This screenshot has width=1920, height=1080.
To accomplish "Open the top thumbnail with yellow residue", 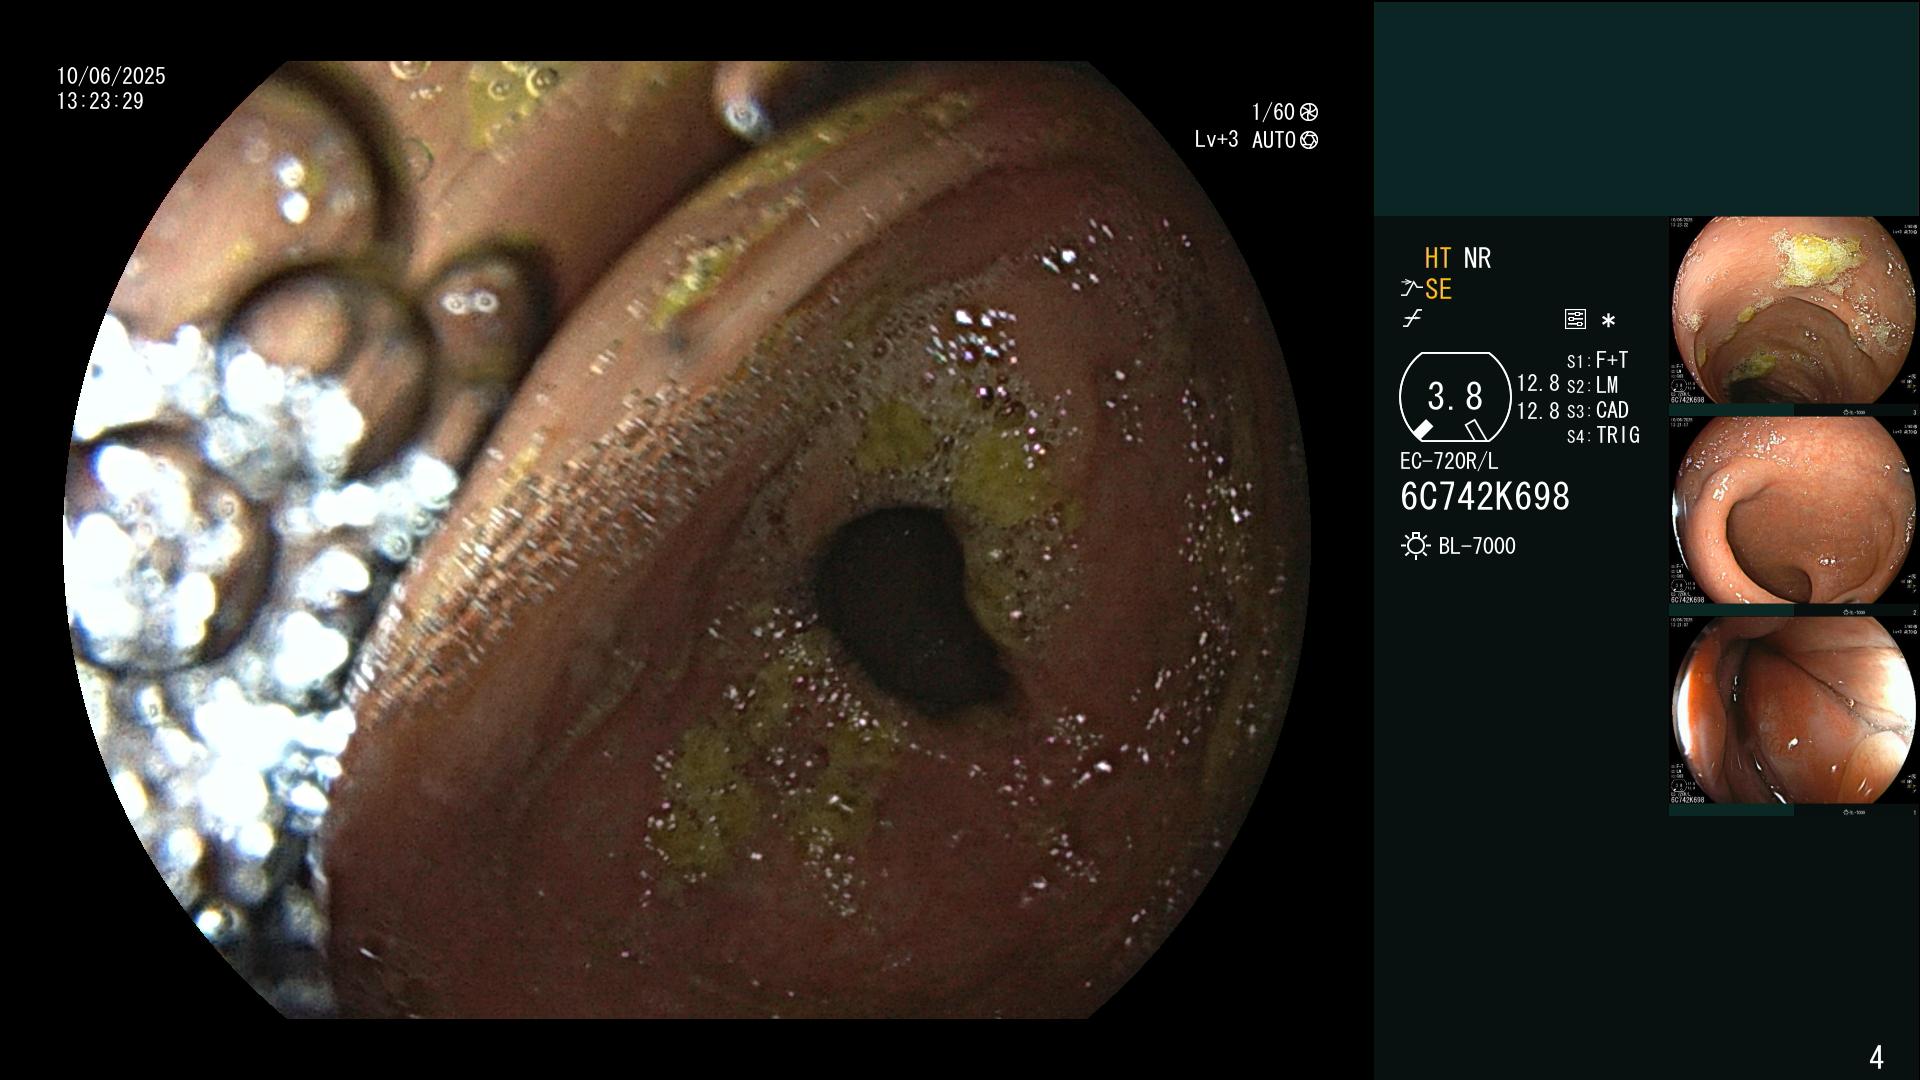I will (x=1794, y=311).
